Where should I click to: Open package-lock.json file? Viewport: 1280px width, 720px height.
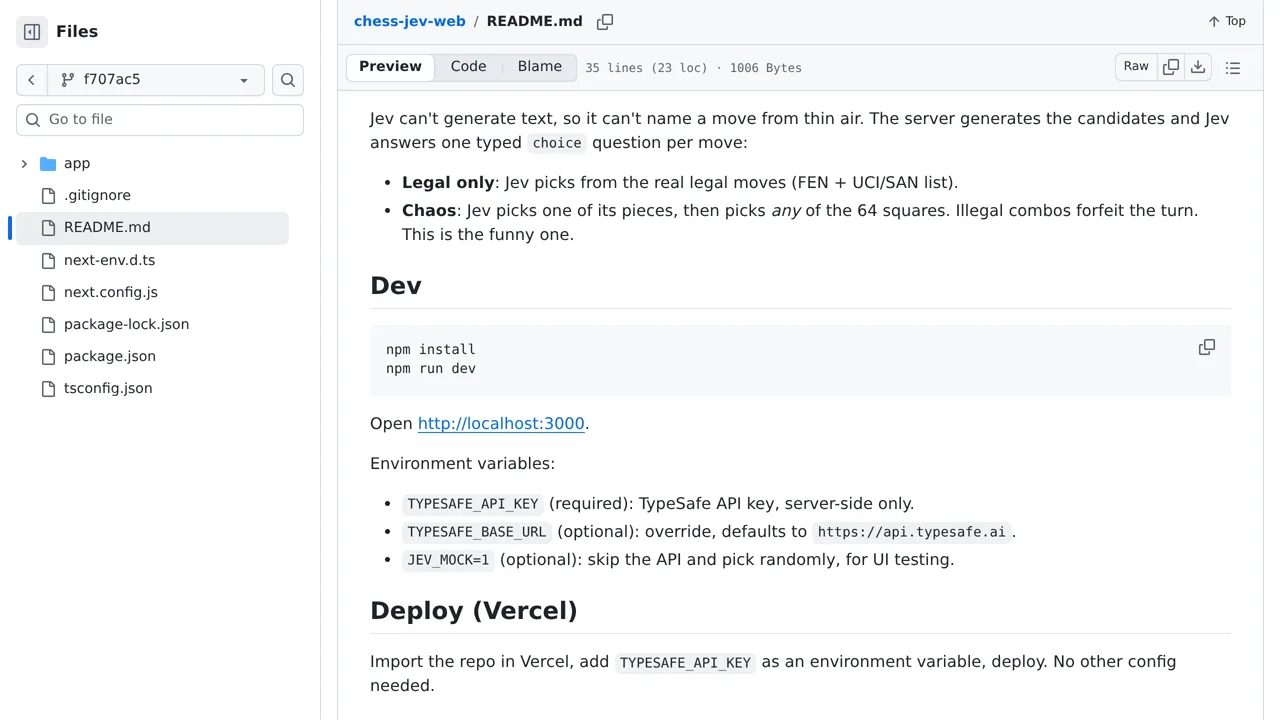tap(126, 324)
